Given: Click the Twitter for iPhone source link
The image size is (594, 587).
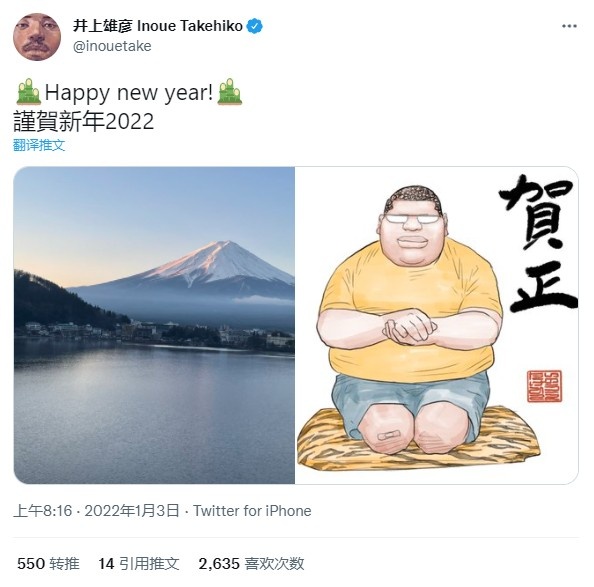Looking at the screenshot, I should (252, 511).
